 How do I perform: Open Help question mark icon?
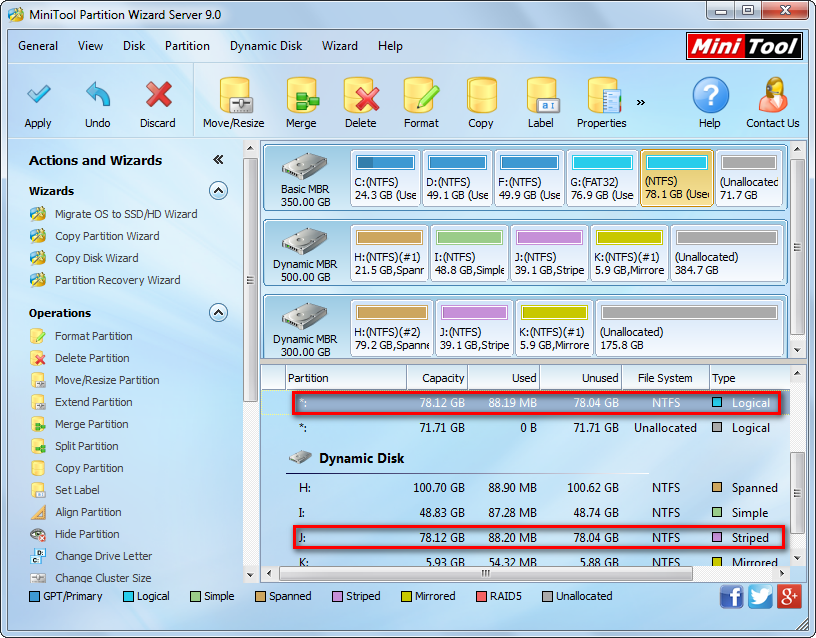(710, 95)
